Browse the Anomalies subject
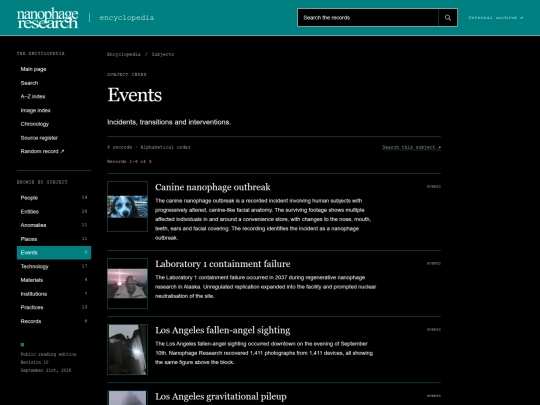 (x=54, y=225)
